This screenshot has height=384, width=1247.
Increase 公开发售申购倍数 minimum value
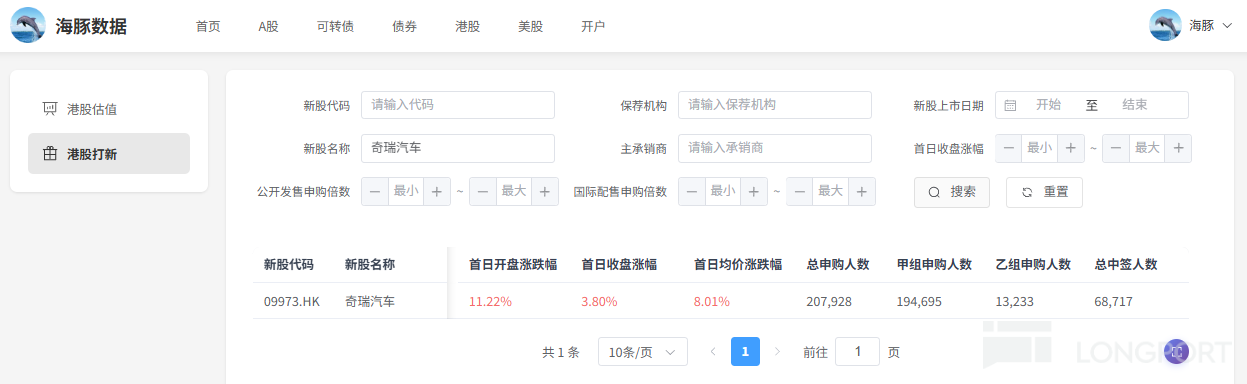tap(437, 191)
